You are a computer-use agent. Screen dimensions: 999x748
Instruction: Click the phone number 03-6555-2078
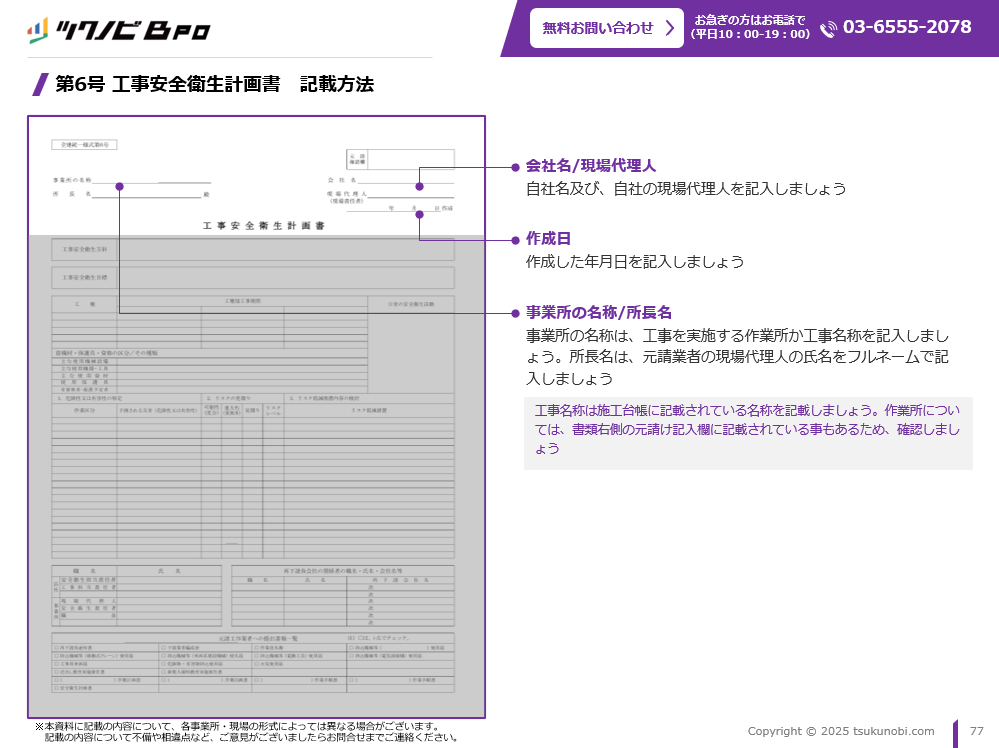click(x=907, y=27)
